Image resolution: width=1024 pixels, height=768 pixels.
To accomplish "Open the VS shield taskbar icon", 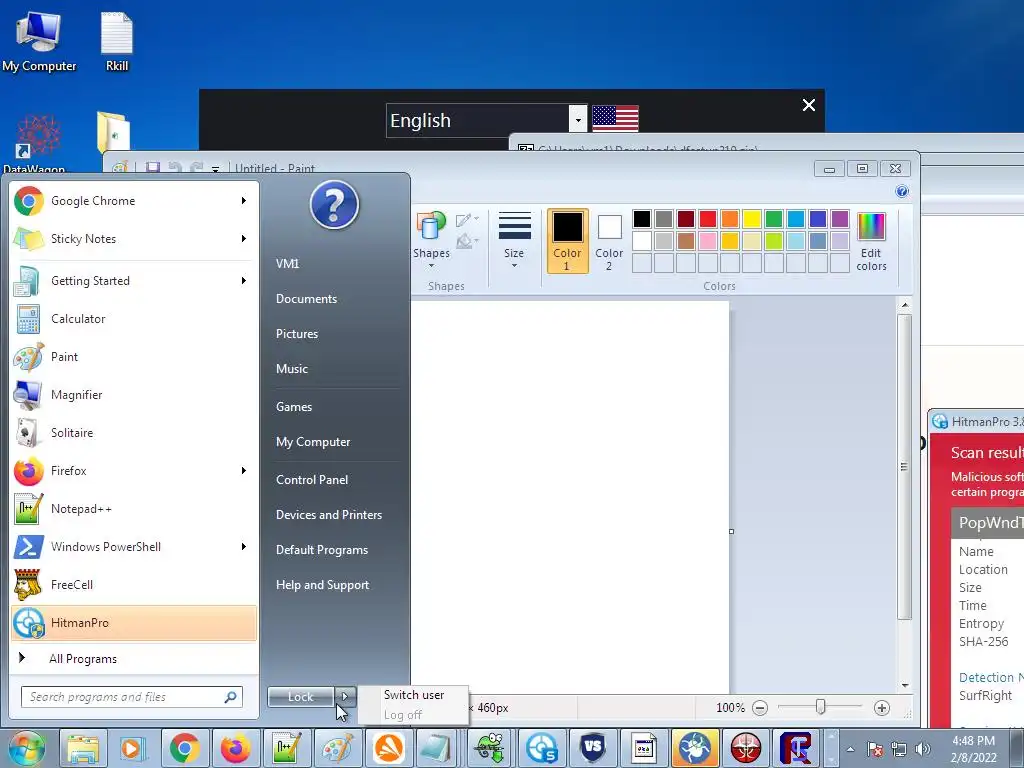I will (592, 748).
